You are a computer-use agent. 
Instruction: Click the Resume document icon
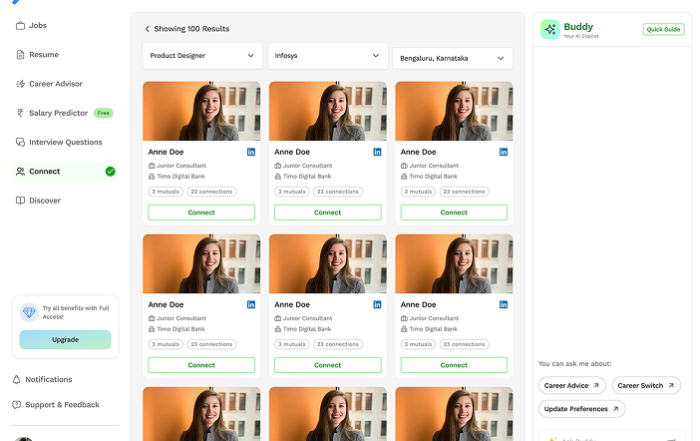(x=20, y=54)
